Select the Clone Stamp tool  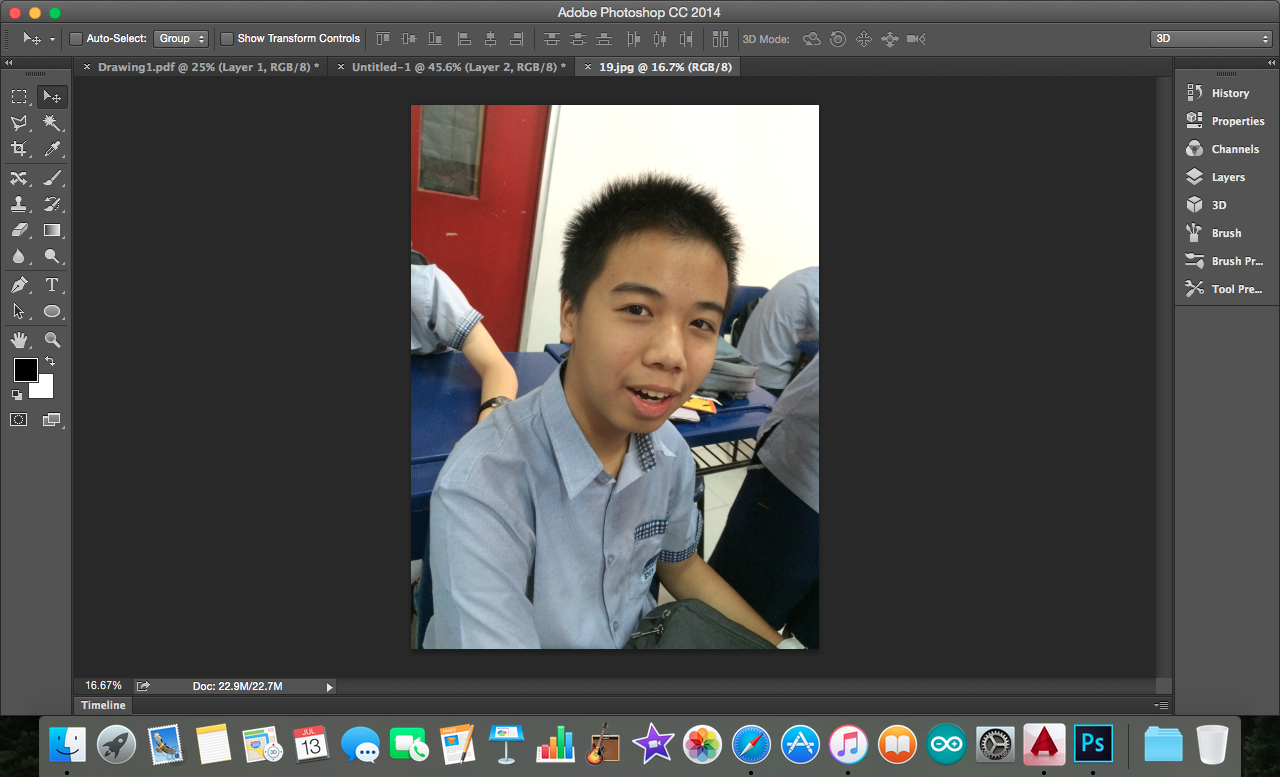click(19, 204)
